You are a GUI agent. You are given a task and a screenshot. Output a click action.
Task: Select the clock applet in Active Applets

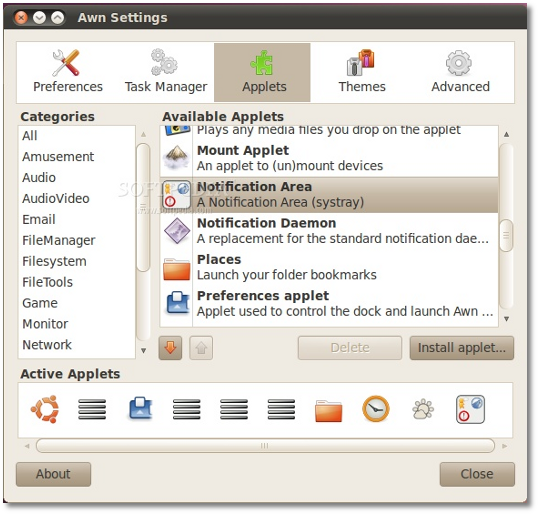[x=376, y=409]
